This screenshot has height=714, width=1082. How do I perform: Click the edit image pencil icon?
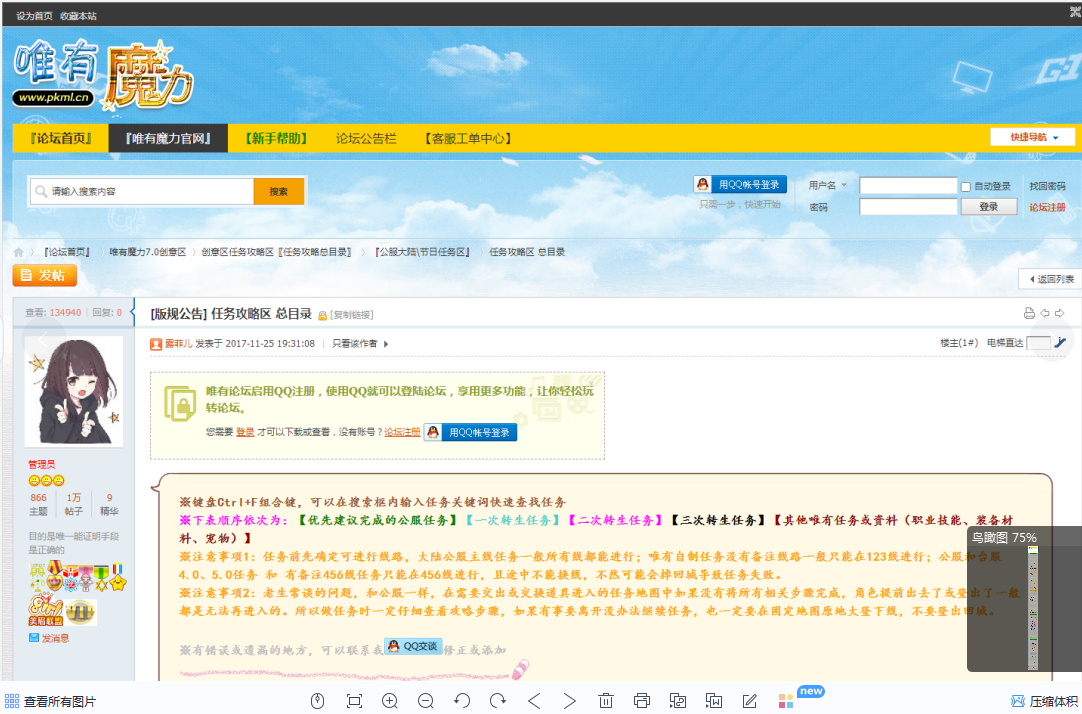pyautogui.click(x=750, y=701)
